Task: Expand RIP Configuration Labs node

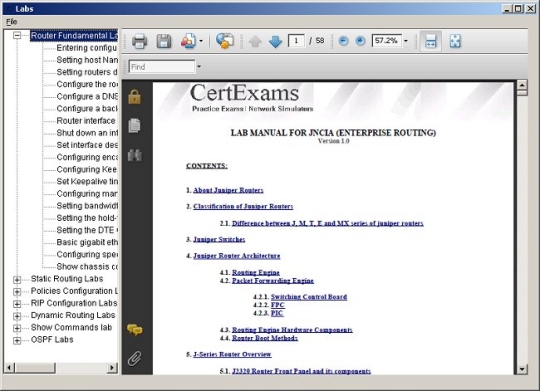Action: (x=17, y=304)
